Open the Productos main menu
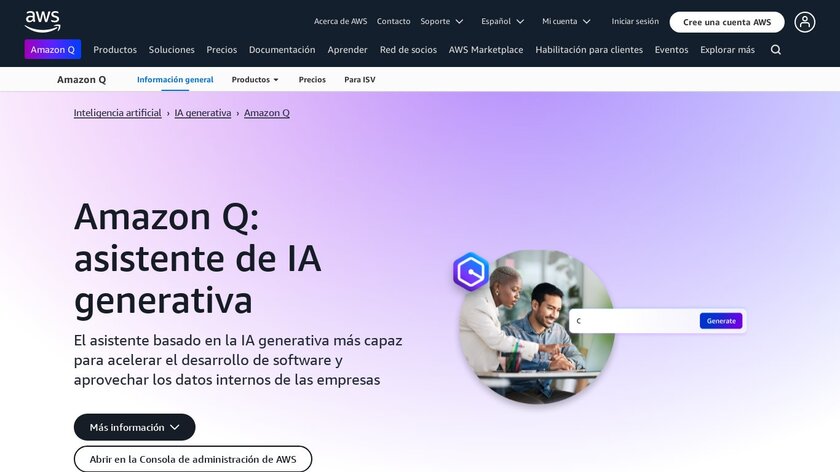Viewport: 840px width, 472px height. [x=115, y=50]
